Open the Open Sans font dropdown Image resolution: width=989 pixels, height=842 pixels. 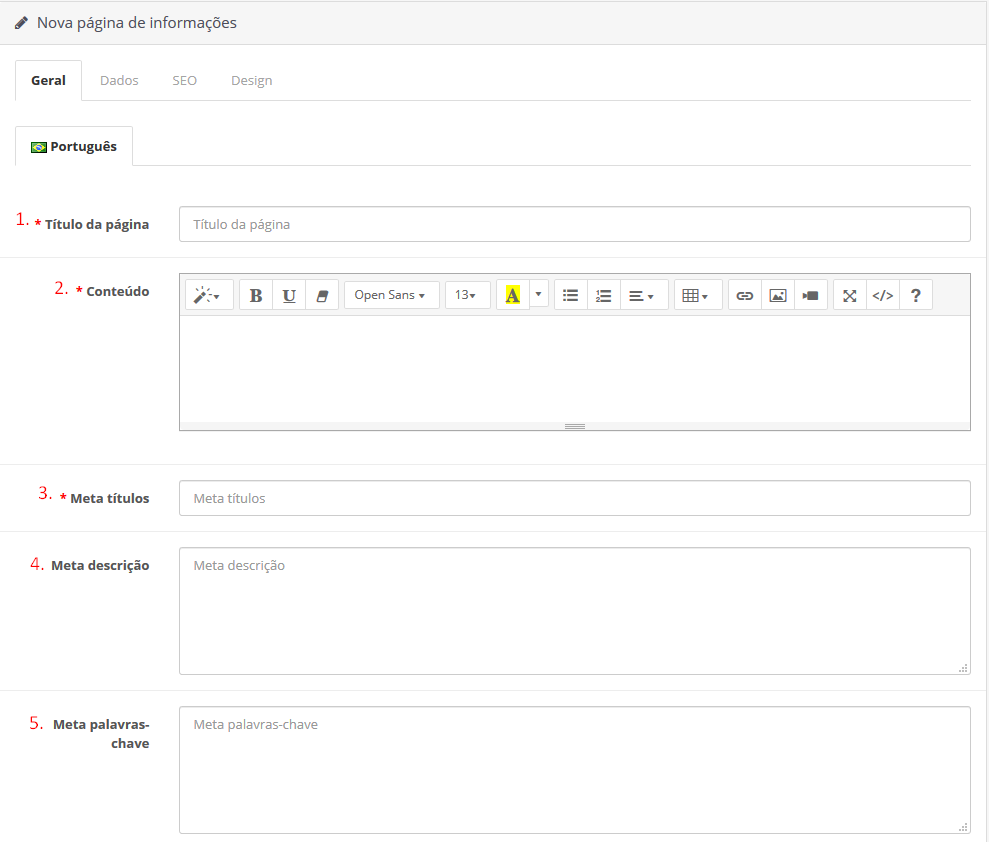coord(391,296)
